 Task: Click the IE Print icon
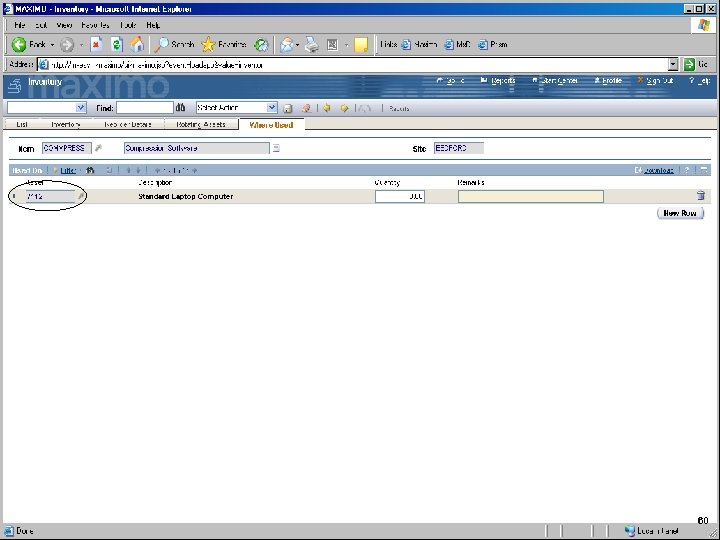click(312, 45)
